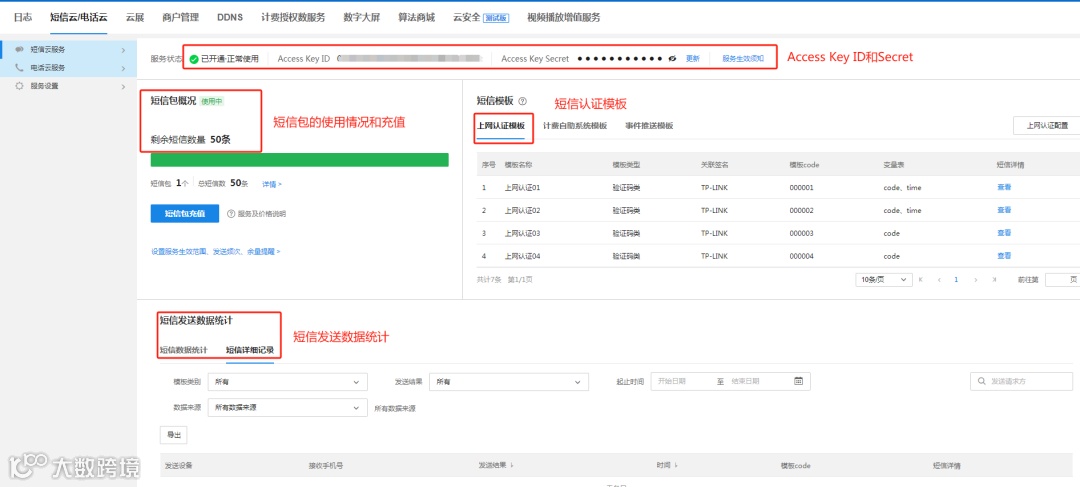
Task: Open the 云展 top menu
Action: coord(135,17)
